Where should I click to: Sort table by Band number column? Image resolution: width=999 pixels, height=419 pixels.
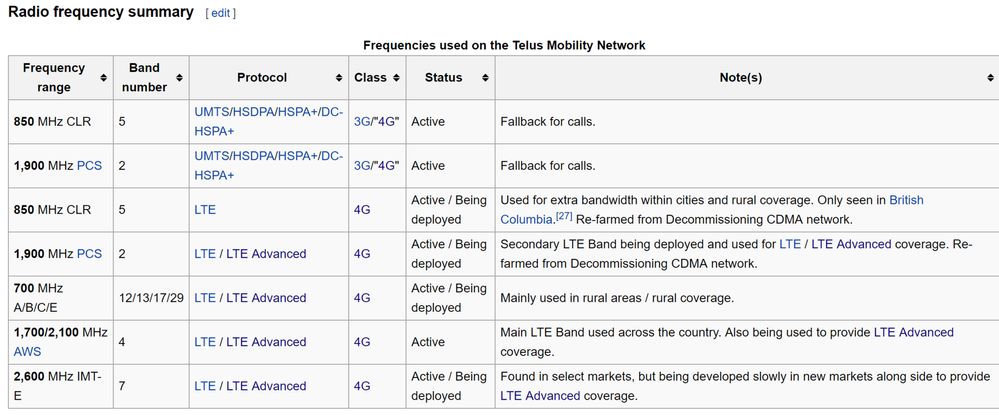pos(178,78)
